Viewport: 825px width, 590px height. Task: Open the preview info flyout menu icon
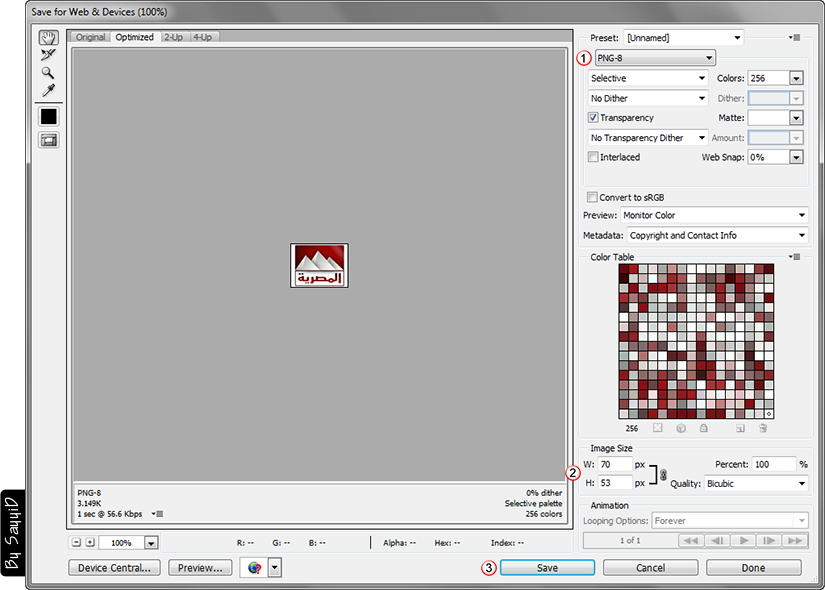pos(157,514)
